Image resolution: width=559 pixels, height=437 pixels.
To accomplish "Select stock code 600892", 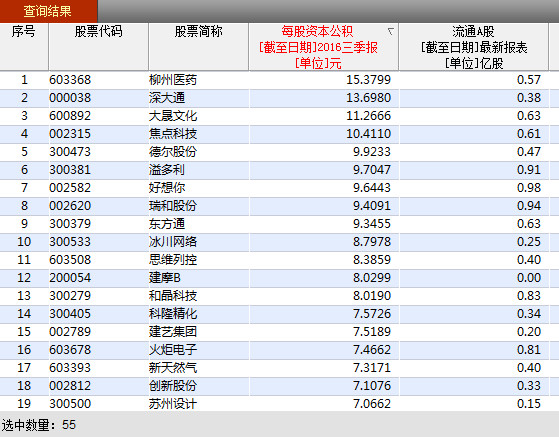I will (x=70, y=116).
